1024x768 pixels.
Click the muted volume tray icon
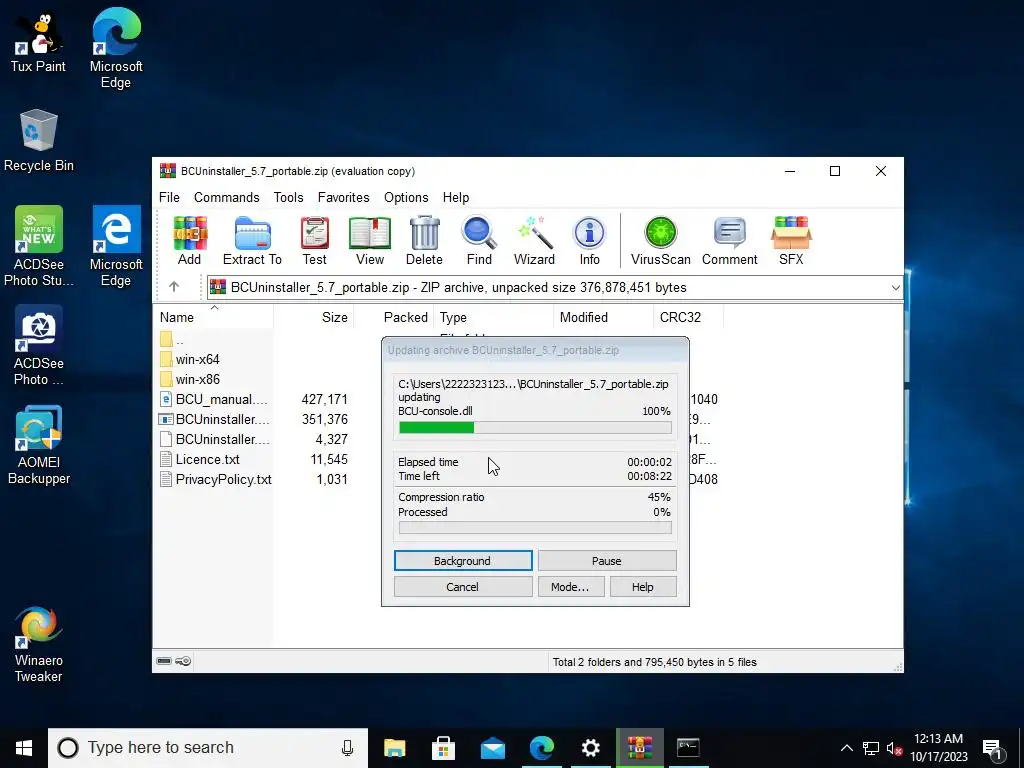coord(894,748)
